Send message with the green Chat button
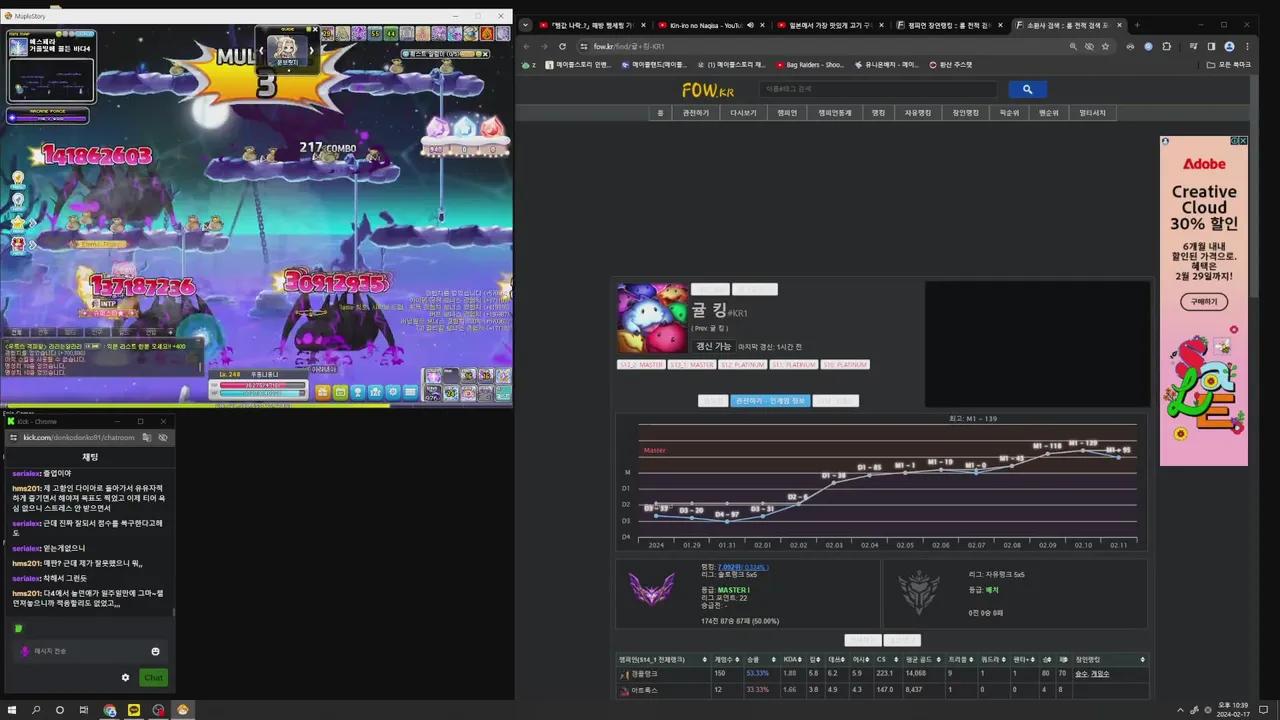 [x=153, y=677]
